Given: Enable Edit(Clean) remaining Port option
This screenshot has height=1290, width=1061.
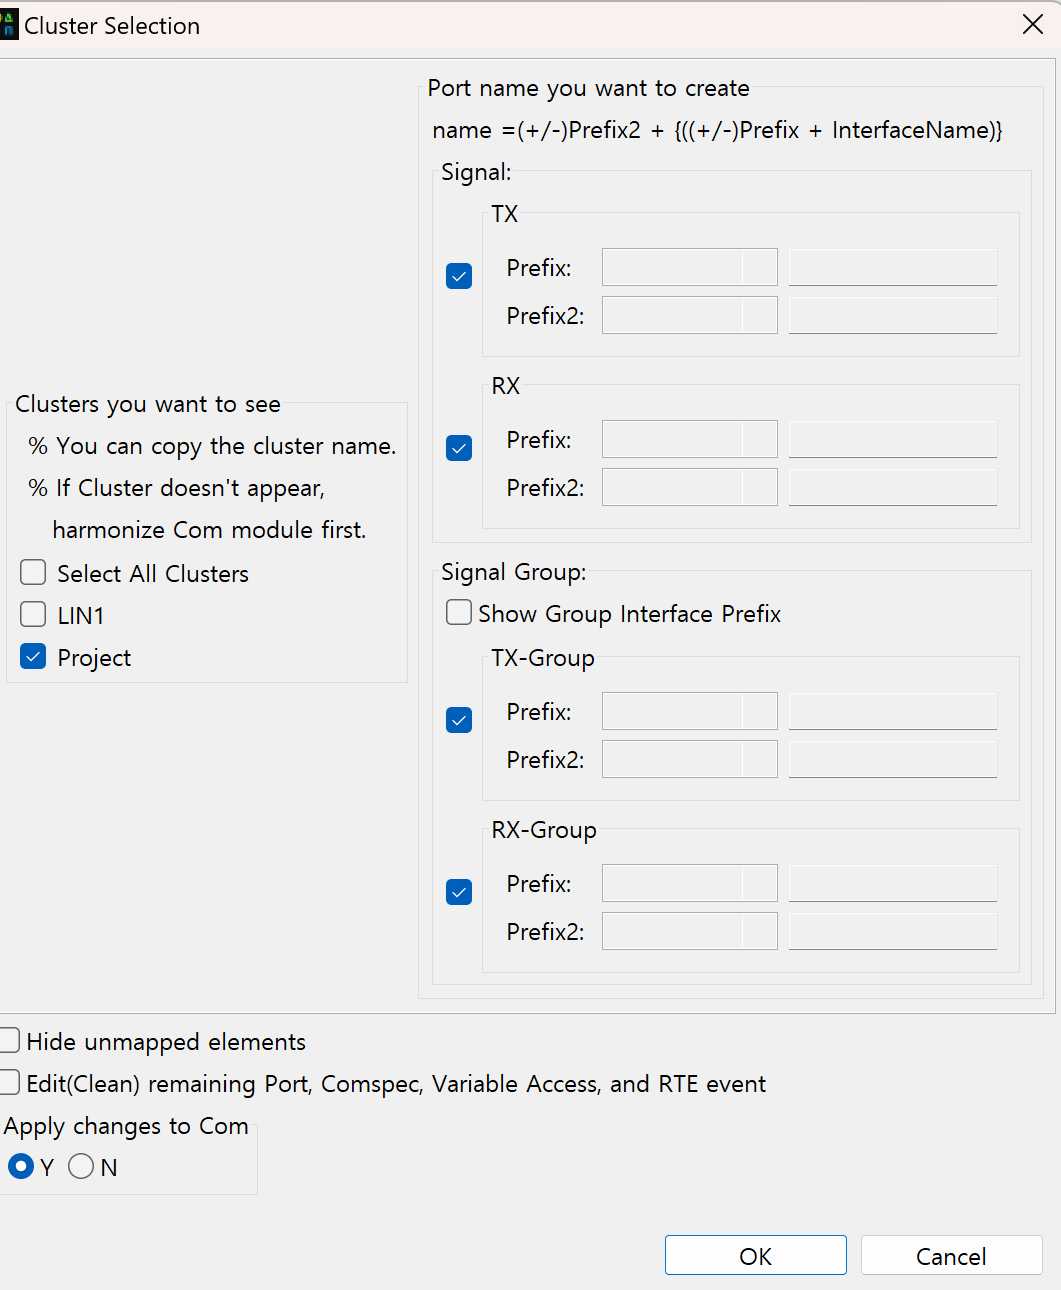Looking at the screenshot, I should 9,1082.
